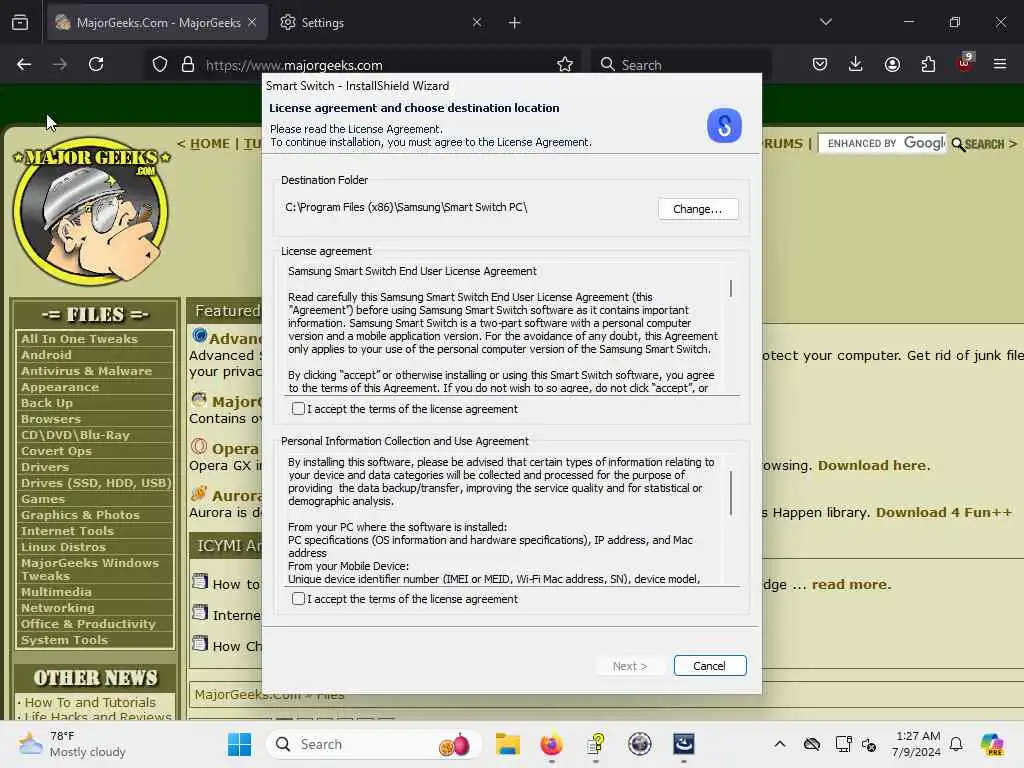Open Firefox View icon at tab strip
Viewport: 1024px width, 768px height.
[20, 23]
